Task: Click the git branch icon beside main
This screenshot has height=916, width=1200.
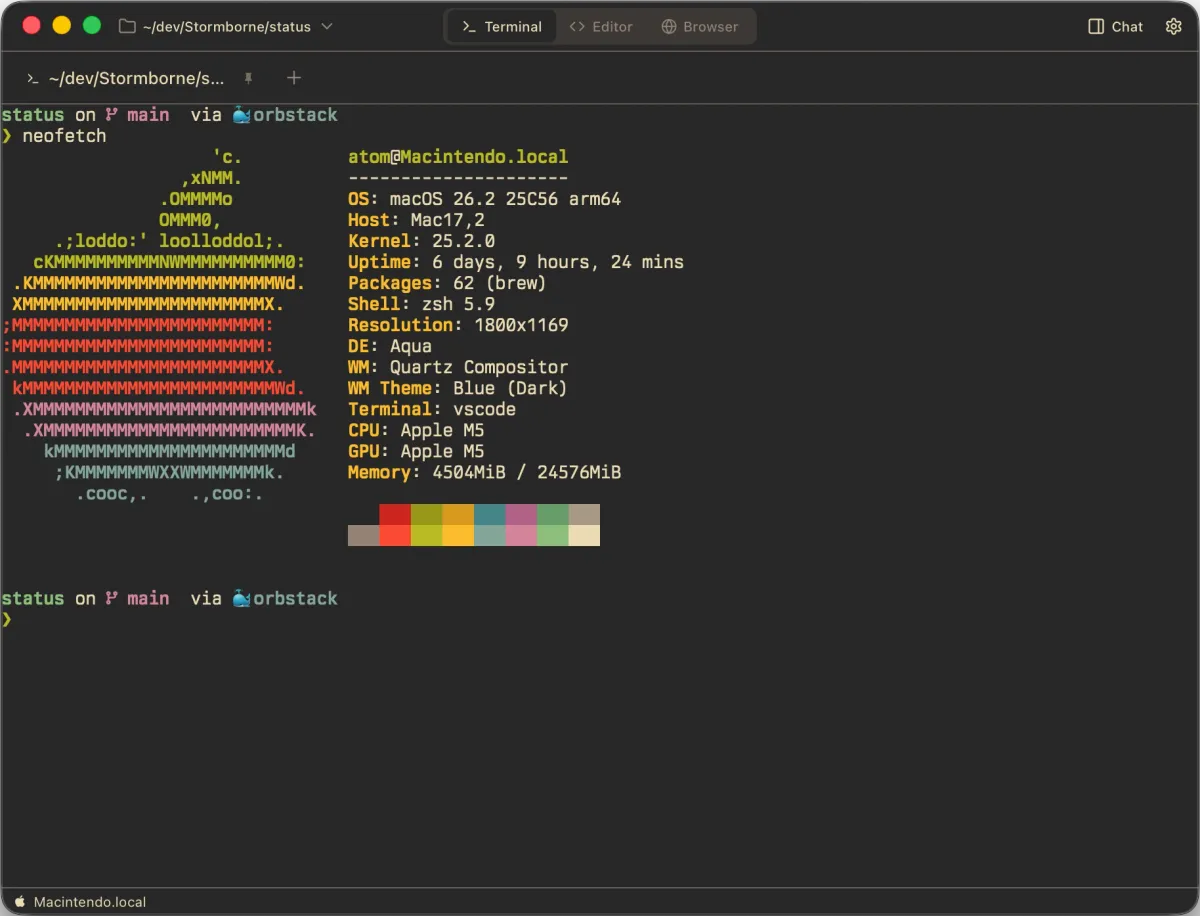Action: [113, 114]
